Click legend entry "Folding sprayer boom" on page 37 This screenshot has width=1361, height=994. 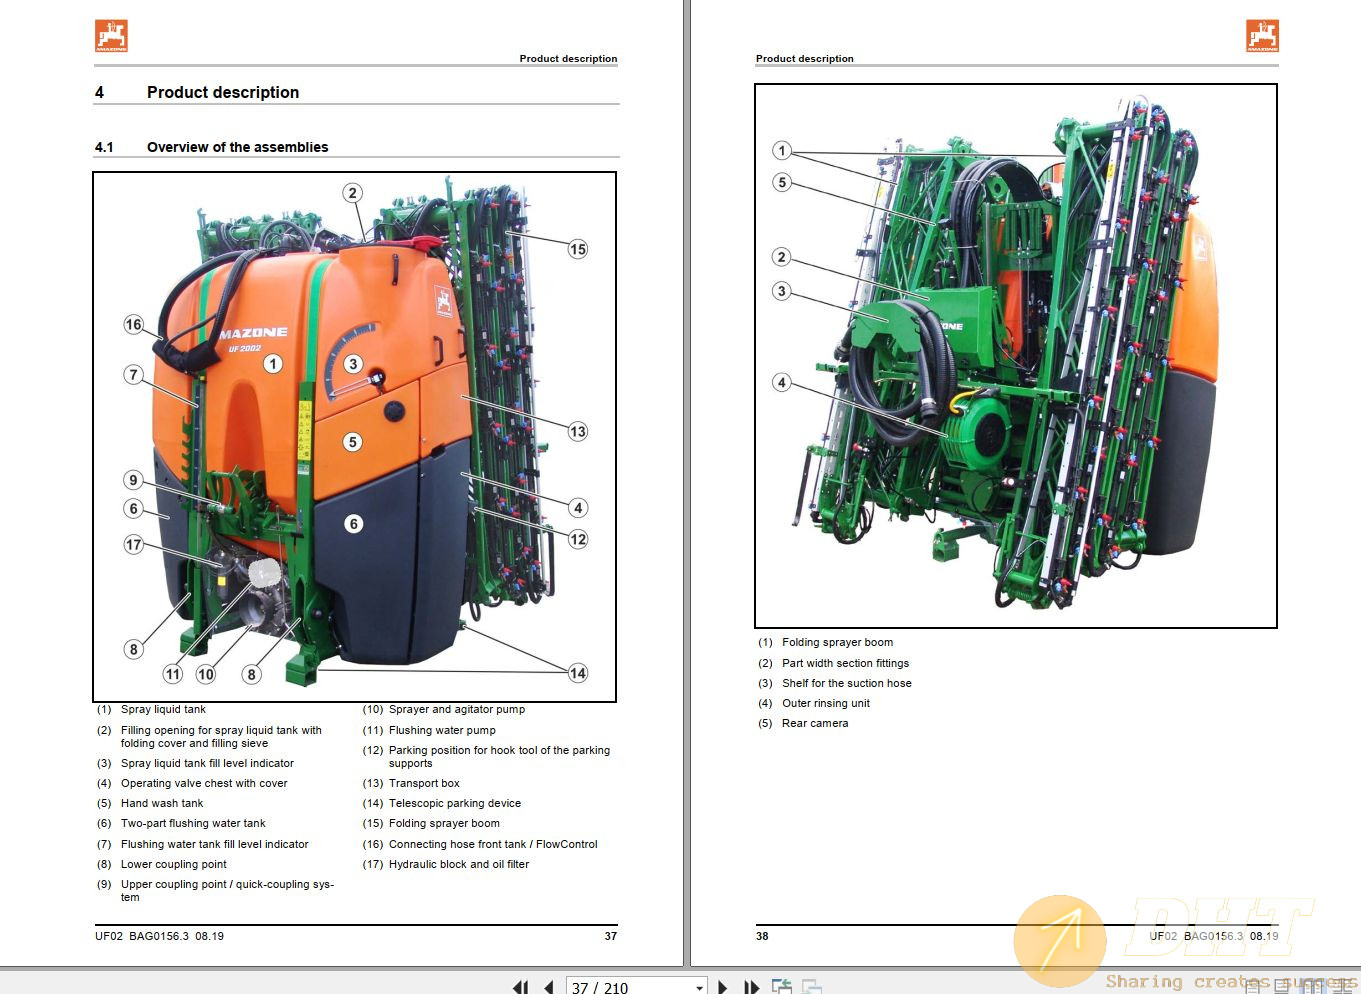pos(444,823)
